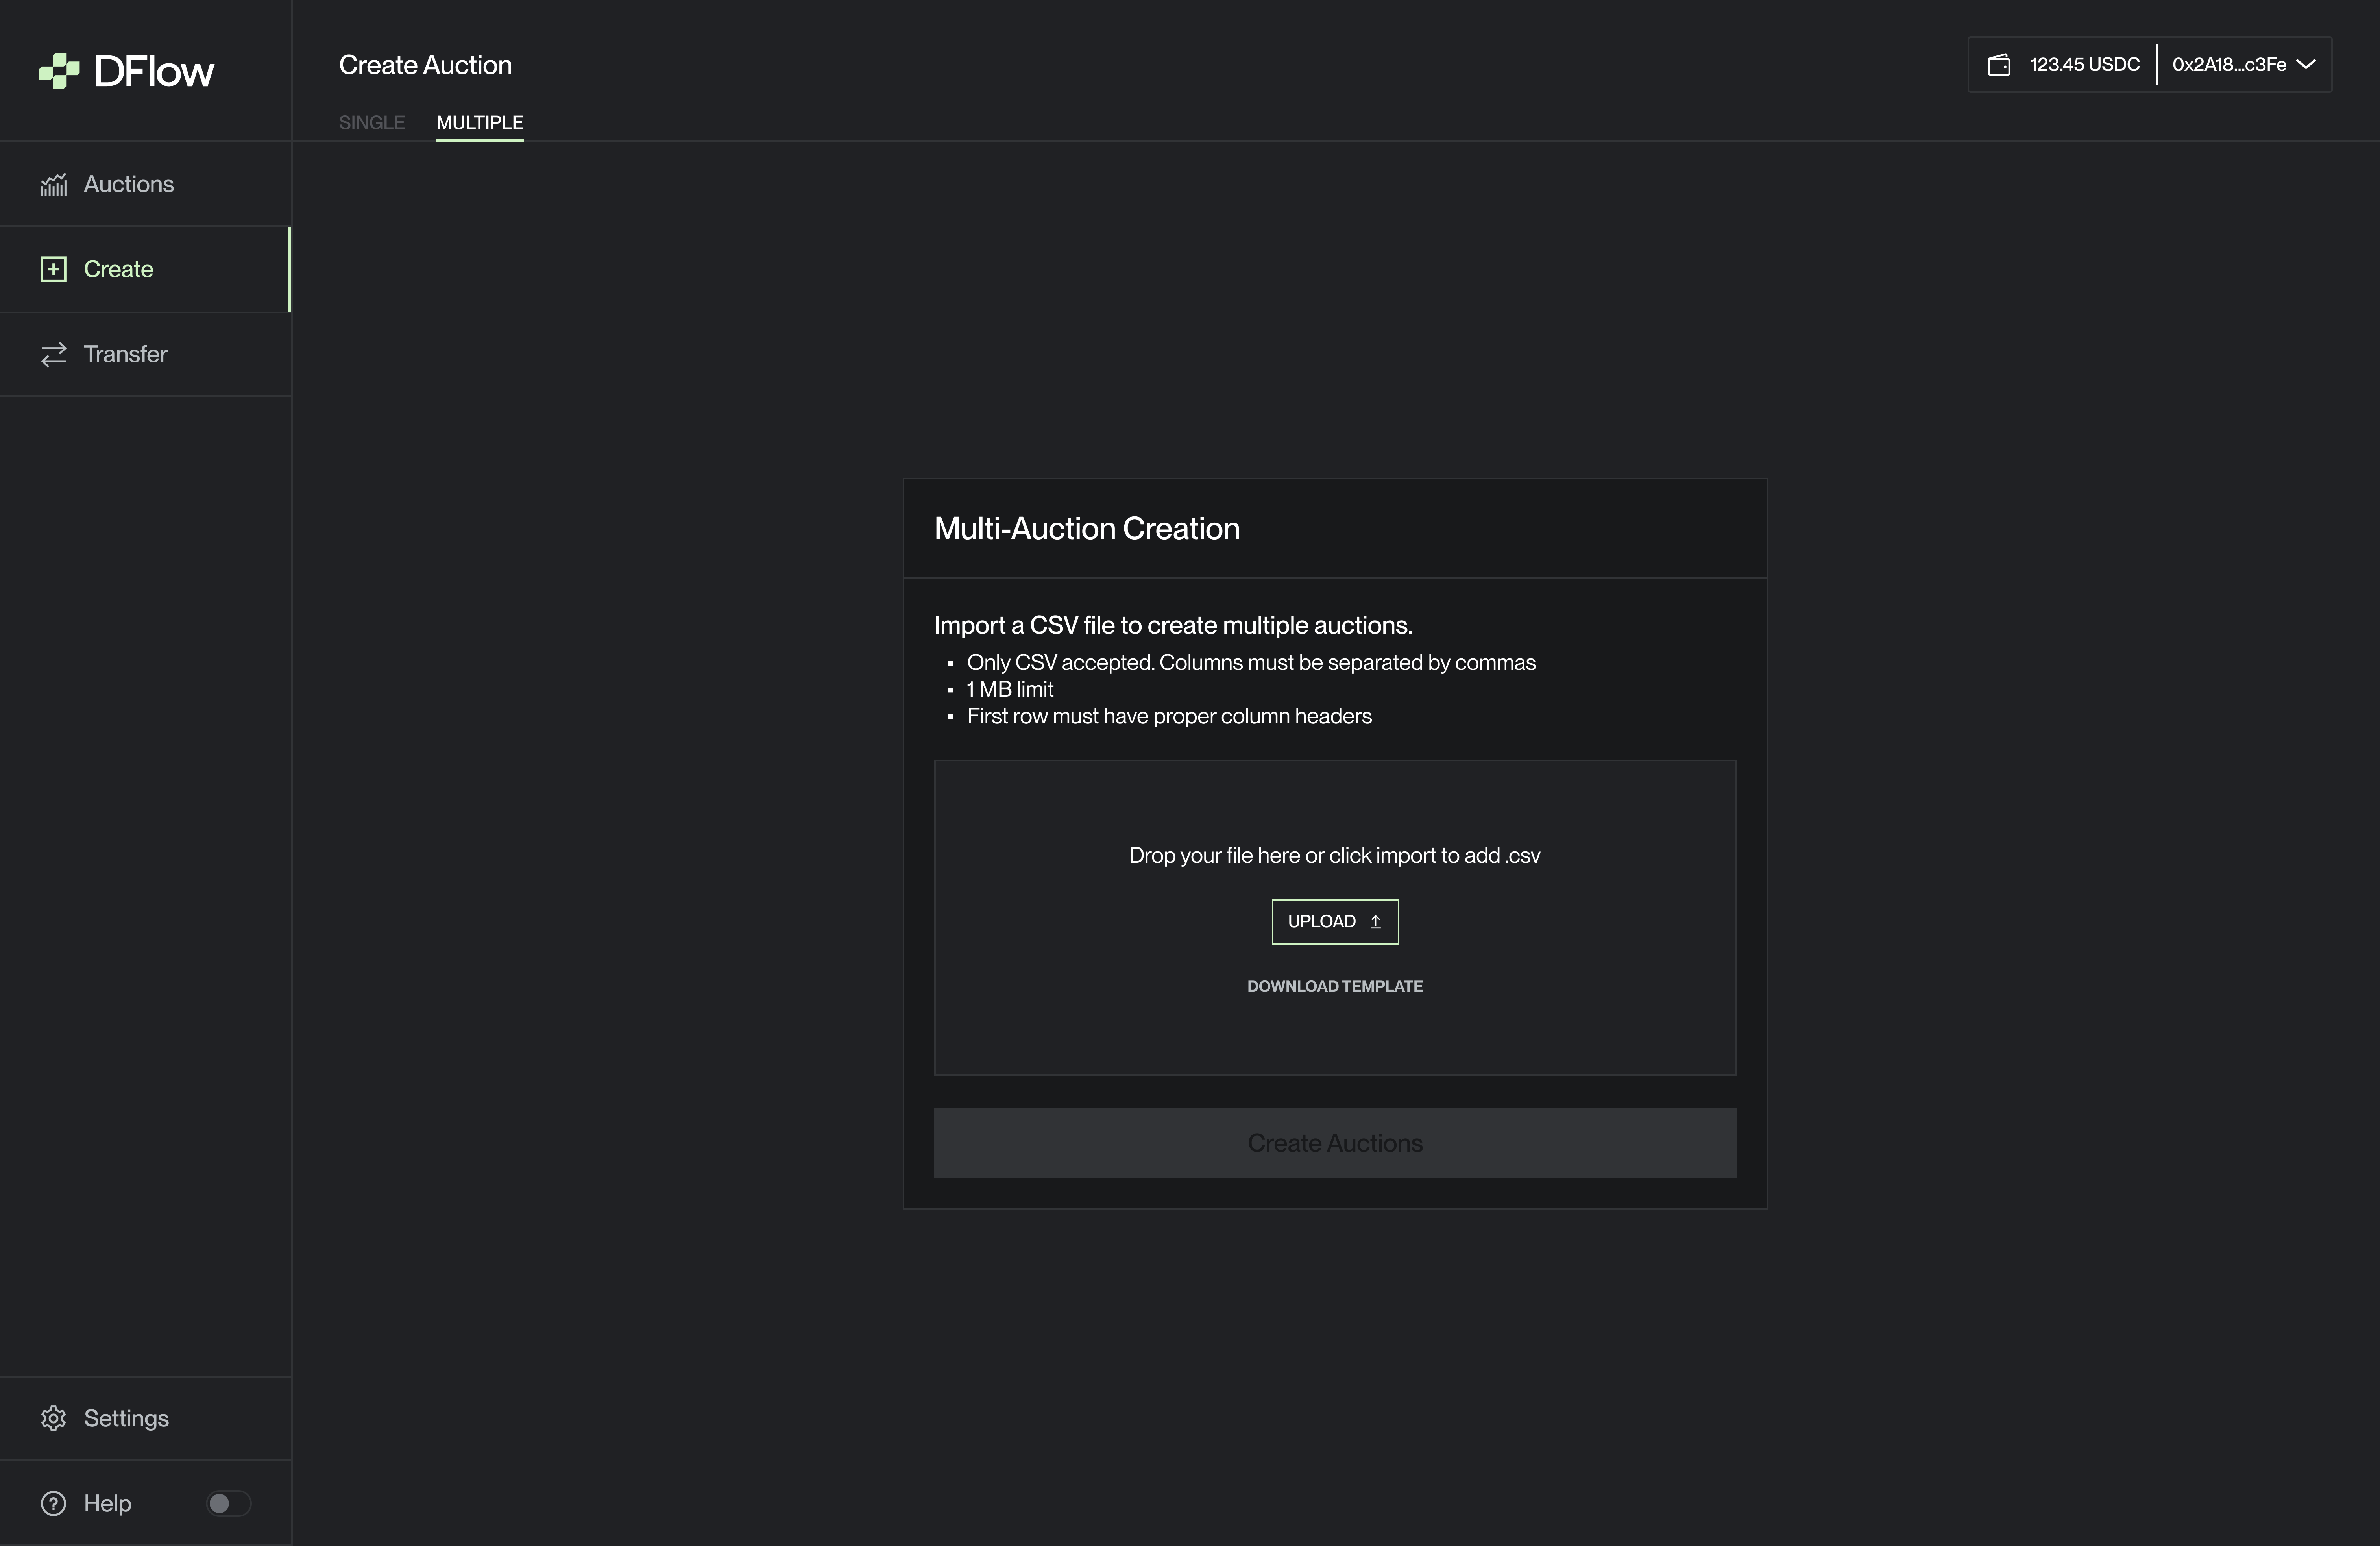Click the Auctions chart icon

click(x=53, y=185)
